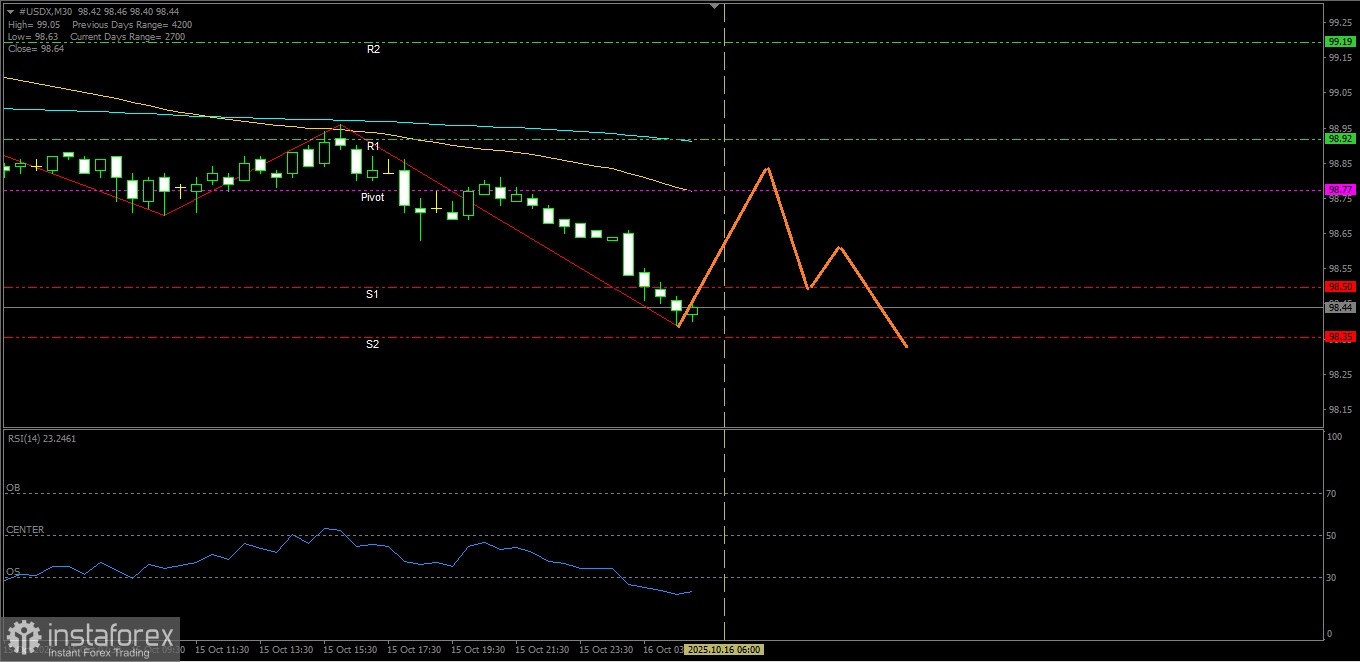Click the OB overbought level label
1360x662 pixels.
(13, 488)
